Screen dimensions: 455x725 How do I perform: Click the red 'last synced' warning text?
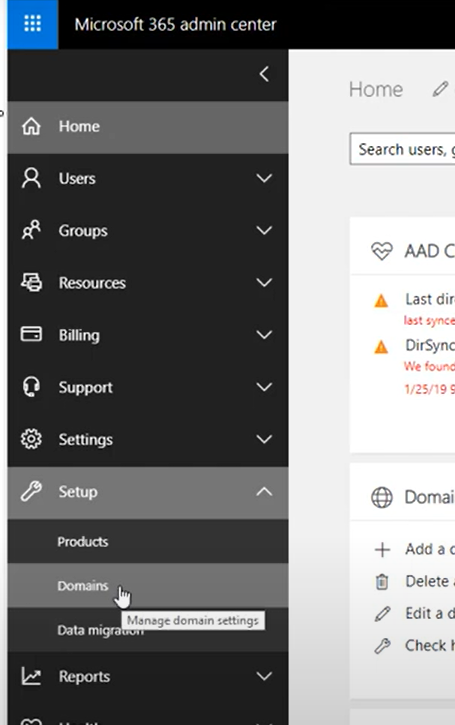point(430,320)
